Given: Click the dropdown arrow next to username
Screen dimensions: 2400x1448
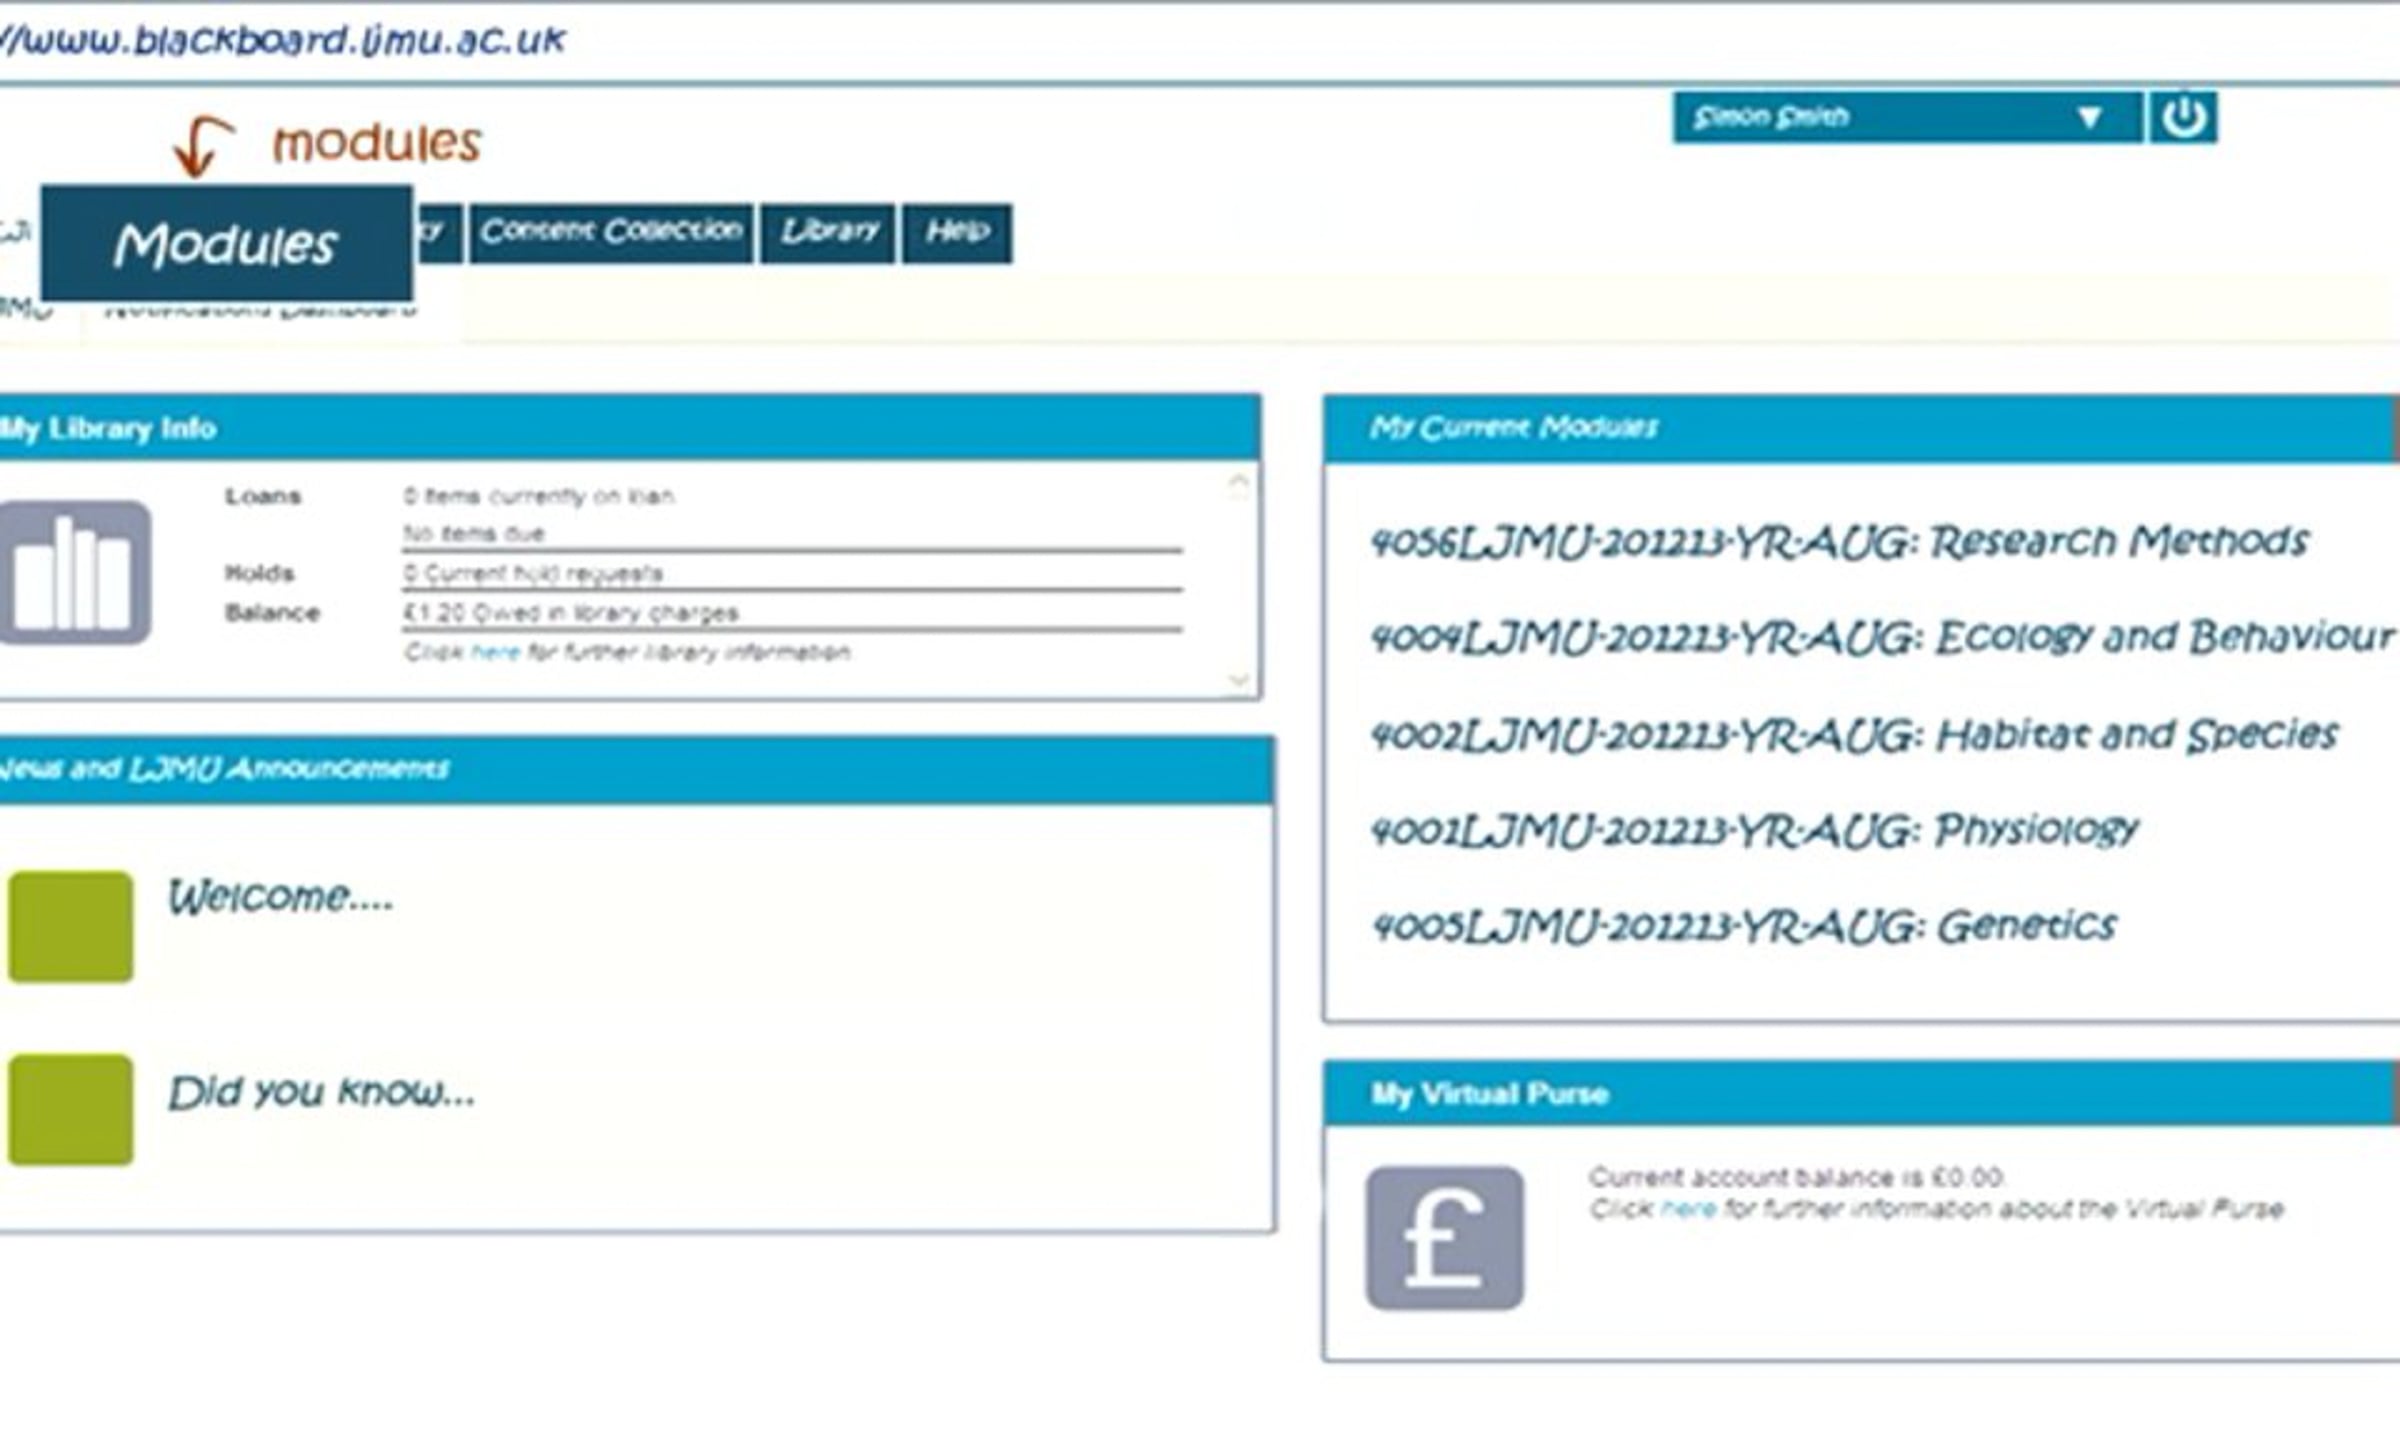Looking at the screenshot, I should point(2088,118).
